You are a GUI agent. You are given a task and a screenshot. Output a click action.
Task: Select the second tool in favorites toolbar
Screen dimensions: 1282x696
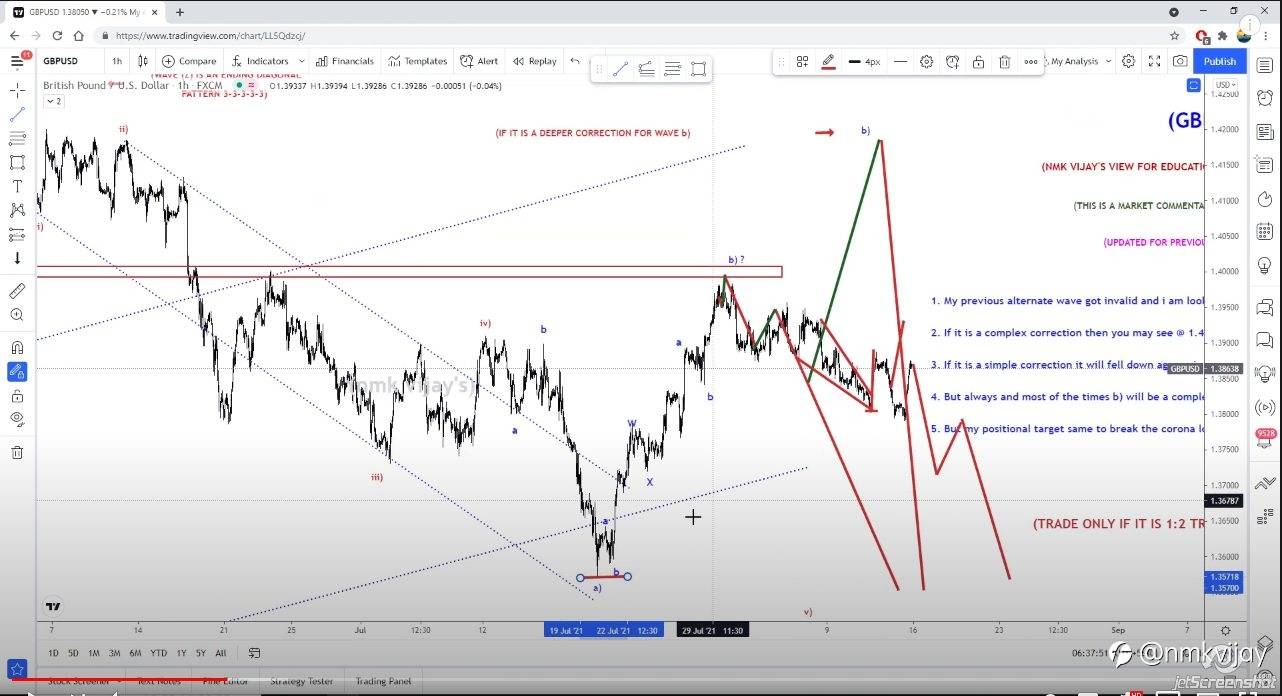pos(646,69)
